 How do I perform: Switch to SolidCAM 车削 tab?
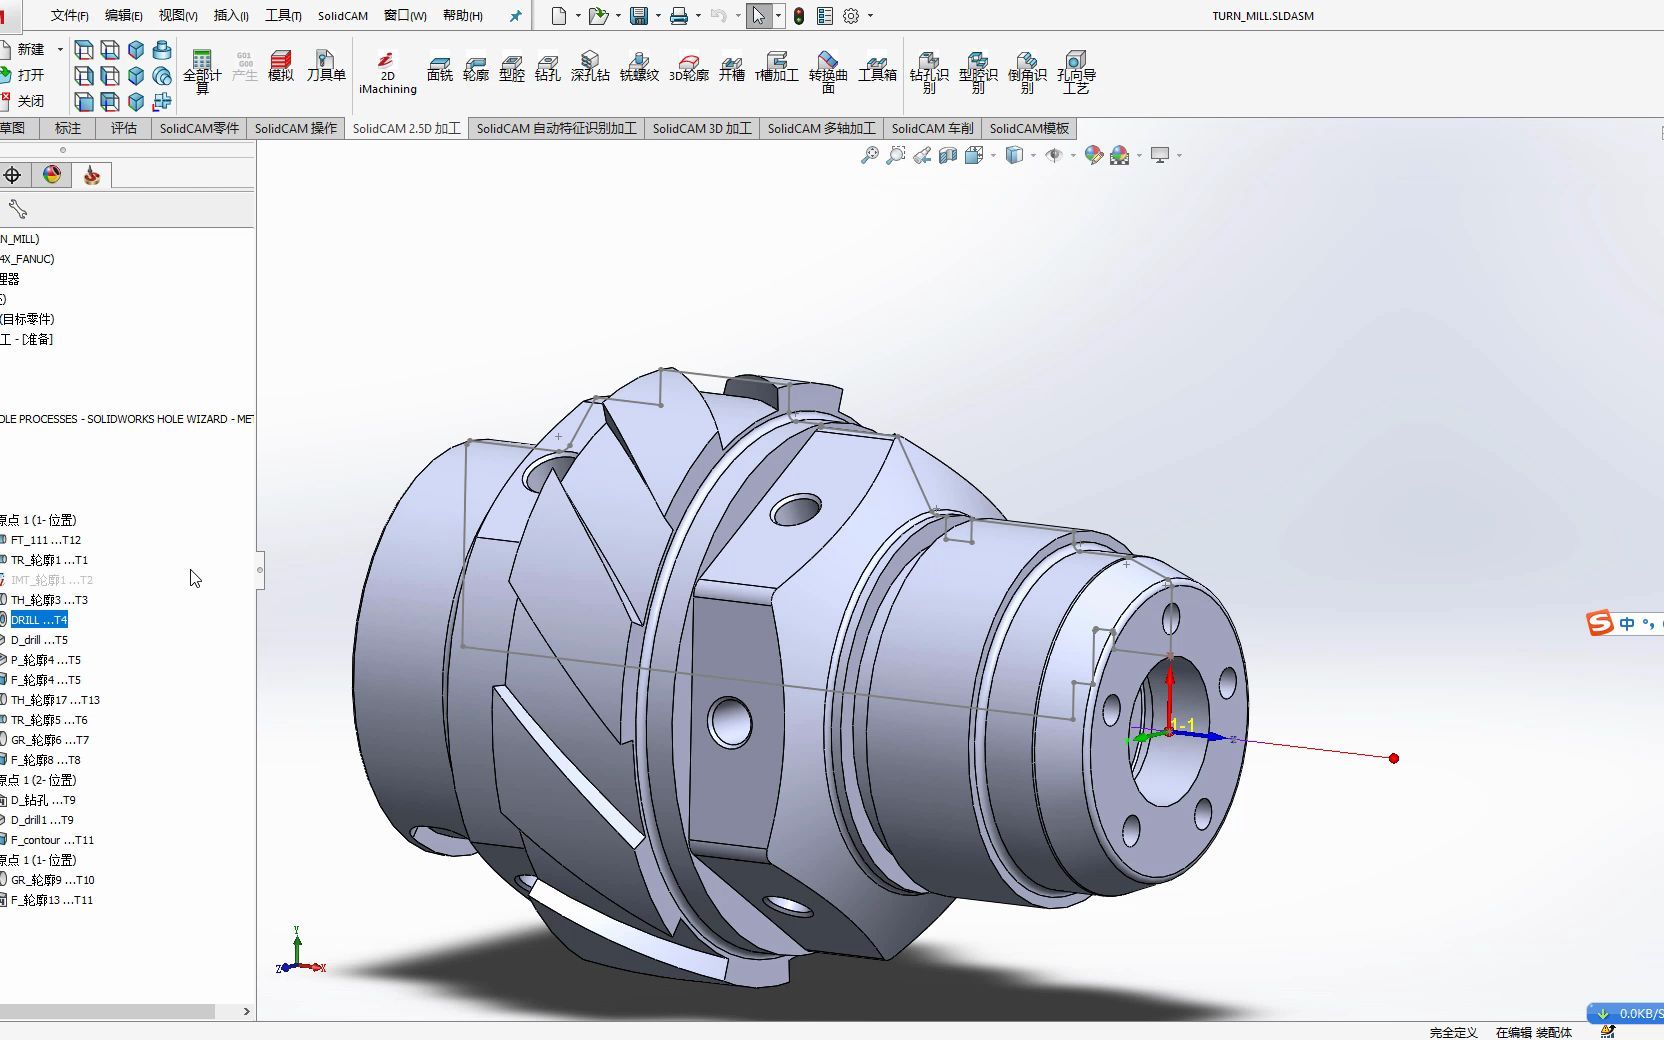[932, 128]
